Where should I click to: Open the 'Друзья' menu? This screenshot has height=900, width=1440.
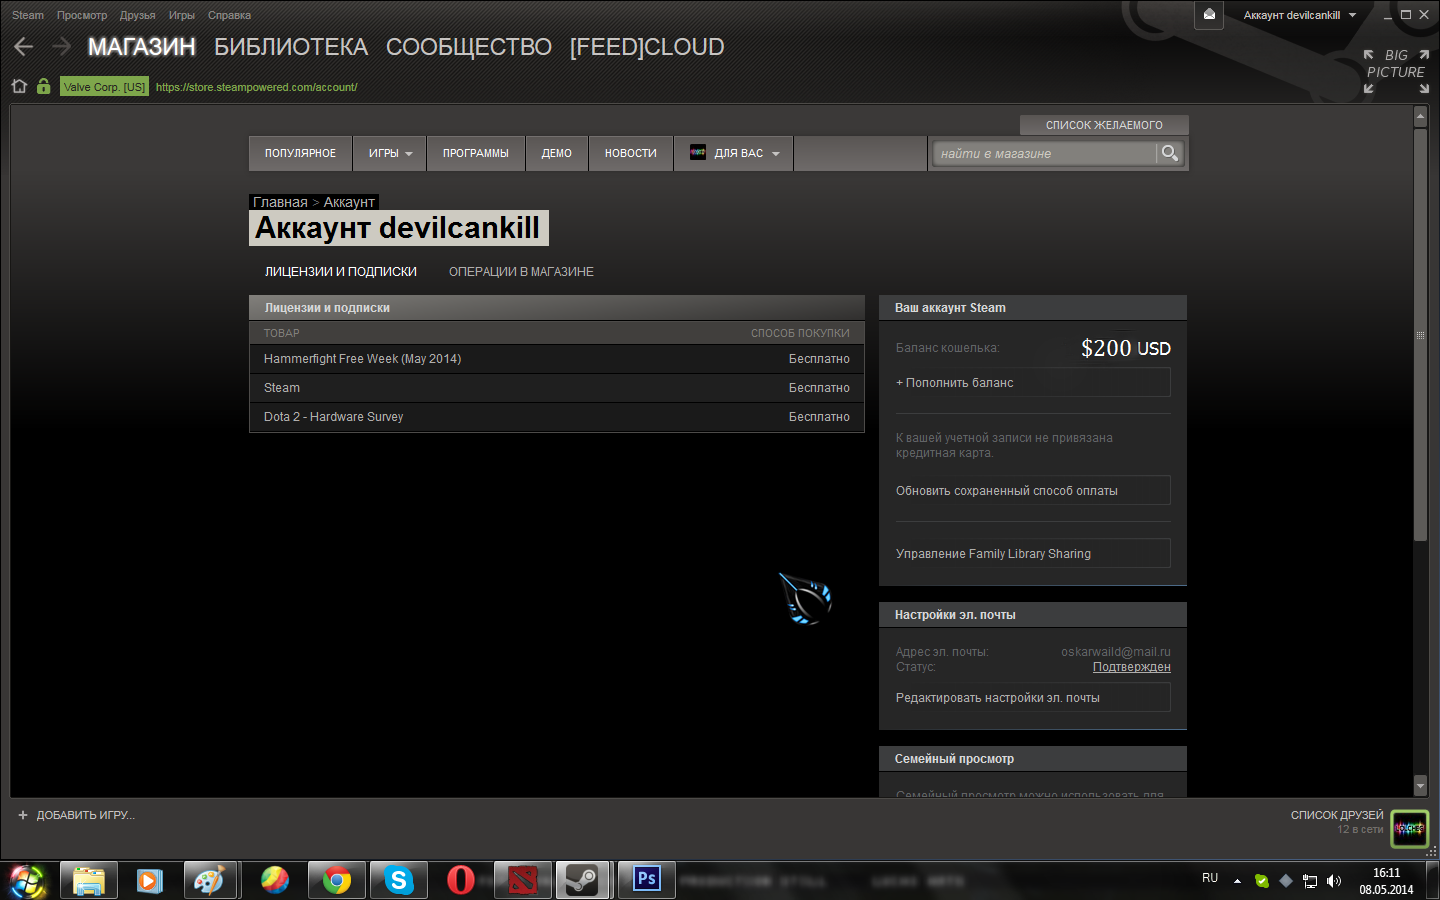tap(138, 15)
